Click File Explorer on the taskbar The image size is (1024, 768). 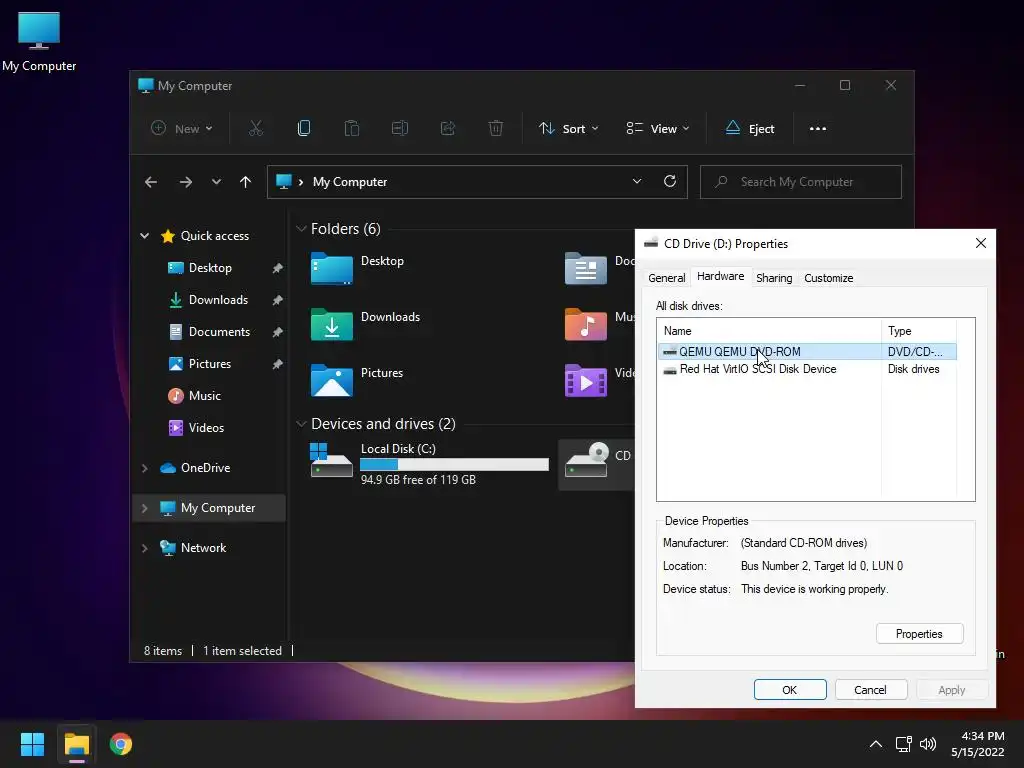coord(76,744)
